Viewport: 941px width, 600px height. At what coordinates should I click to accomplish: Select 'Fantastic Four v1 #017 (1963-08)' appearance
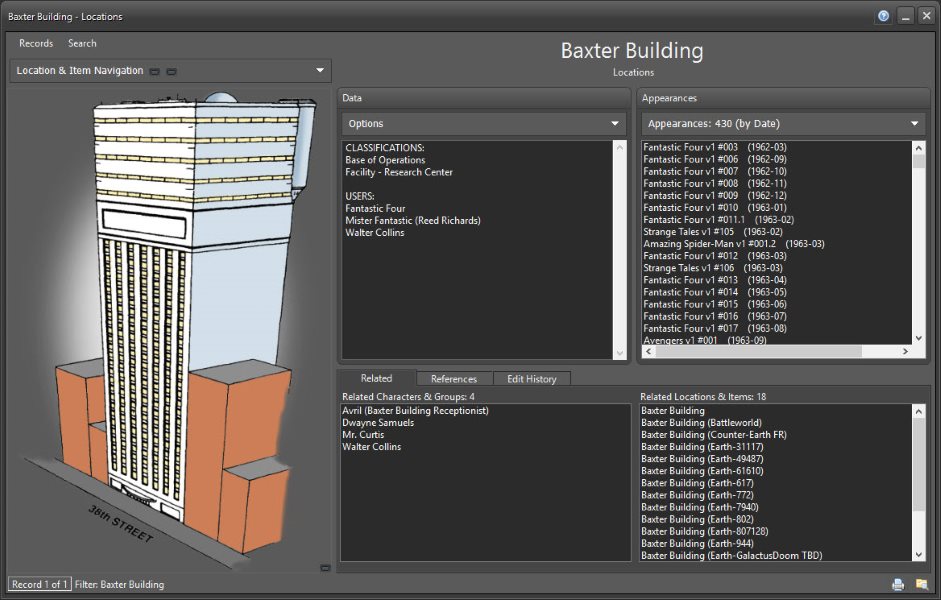coord(715,328)
